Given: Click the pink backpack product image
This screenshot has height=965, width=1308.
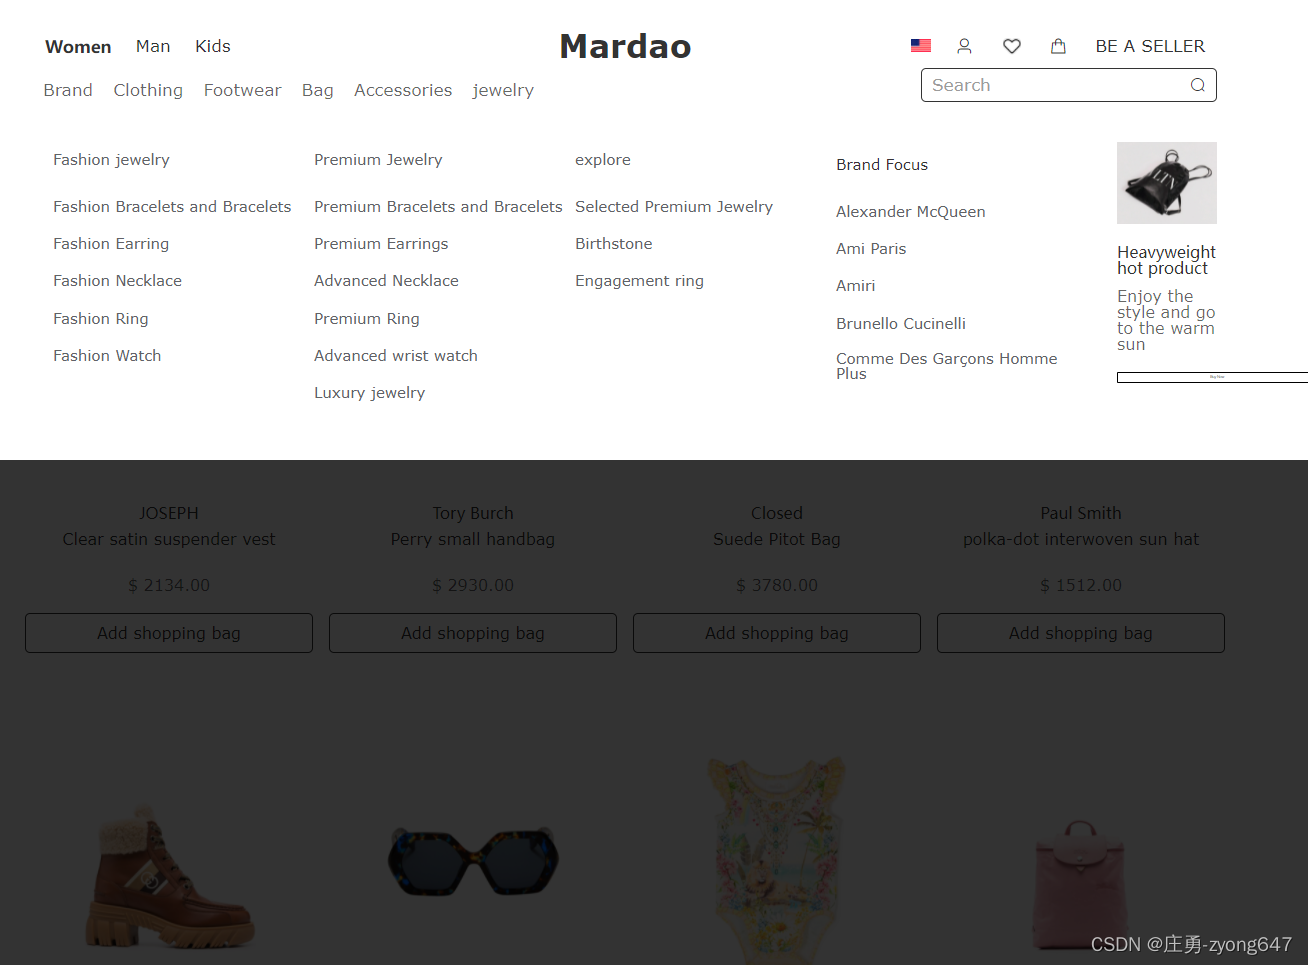Looking at the screenshot, I should [x=1079, y=886].
